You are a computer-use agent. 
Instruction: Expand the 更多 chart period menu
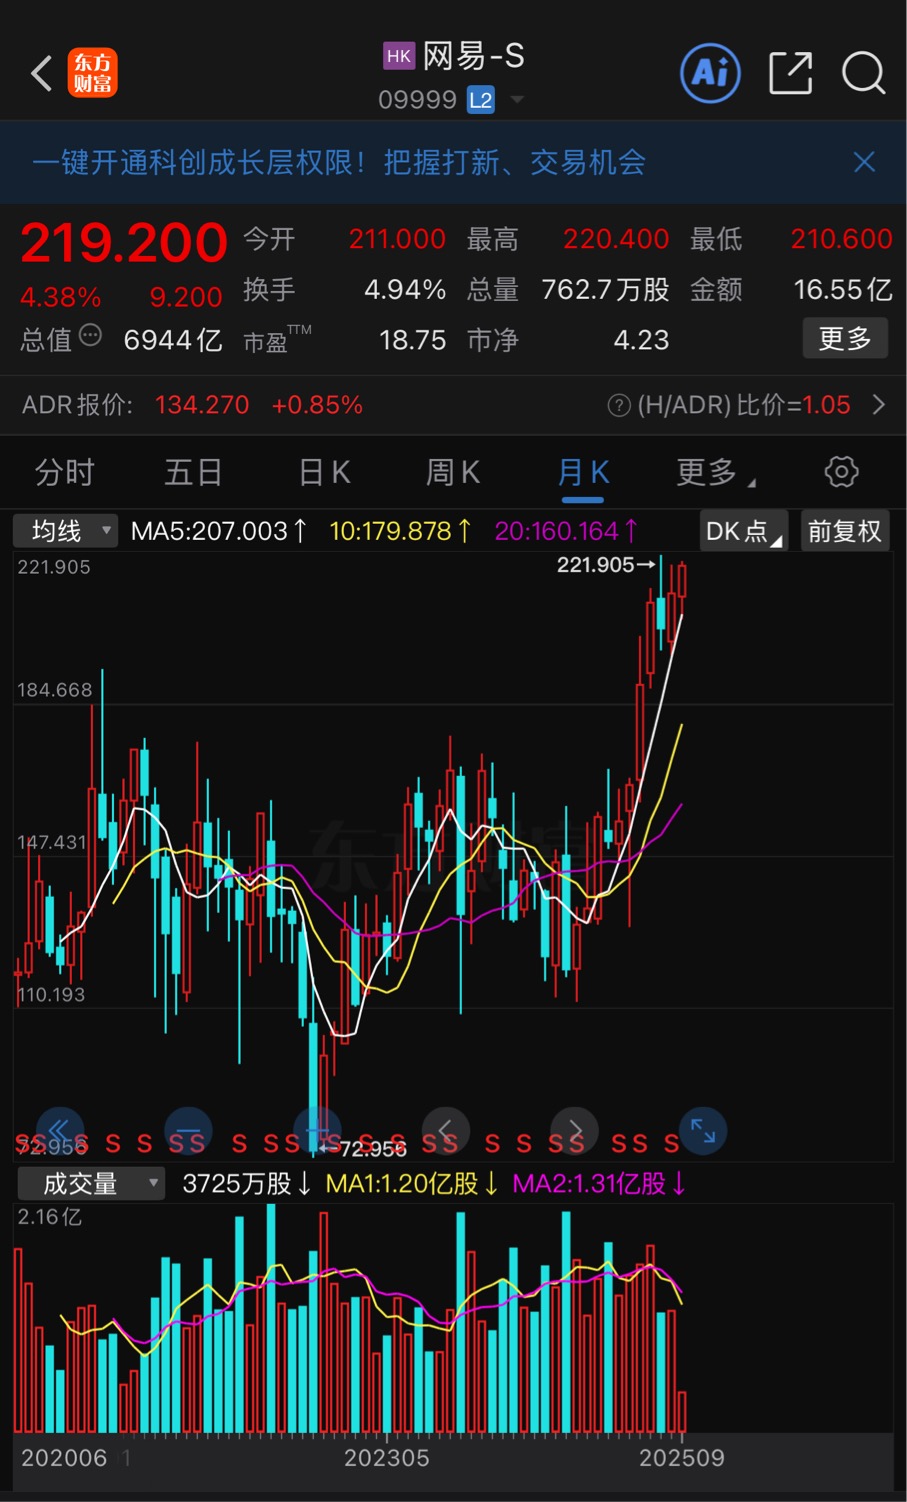(715, 472)
